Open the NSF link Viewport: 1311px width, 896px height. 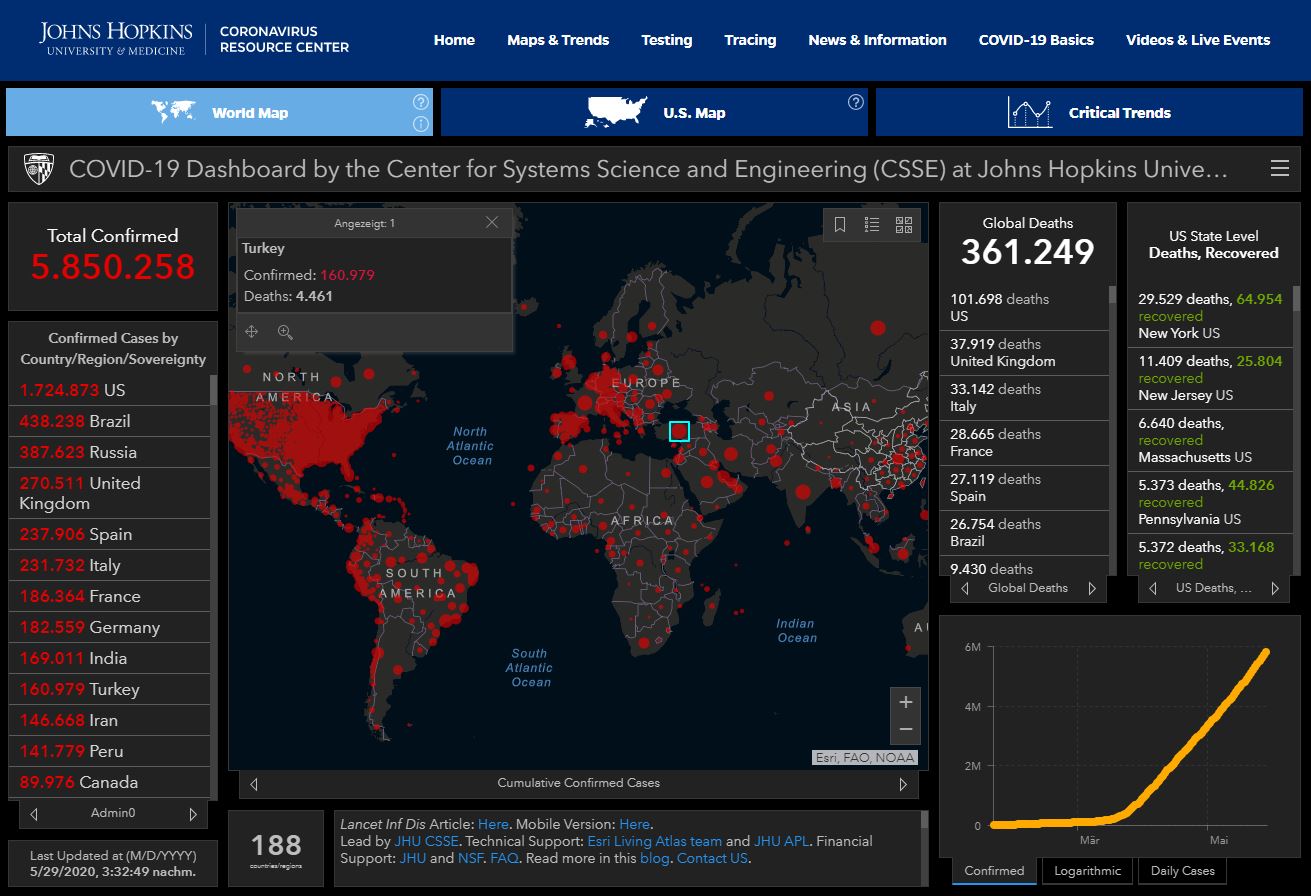click(470, 858)
